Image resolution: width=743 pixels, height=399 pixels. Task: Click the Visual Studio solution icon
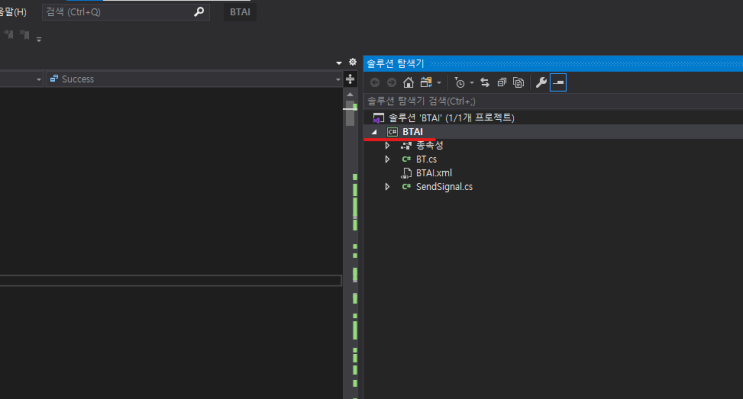tap(378, 118)
